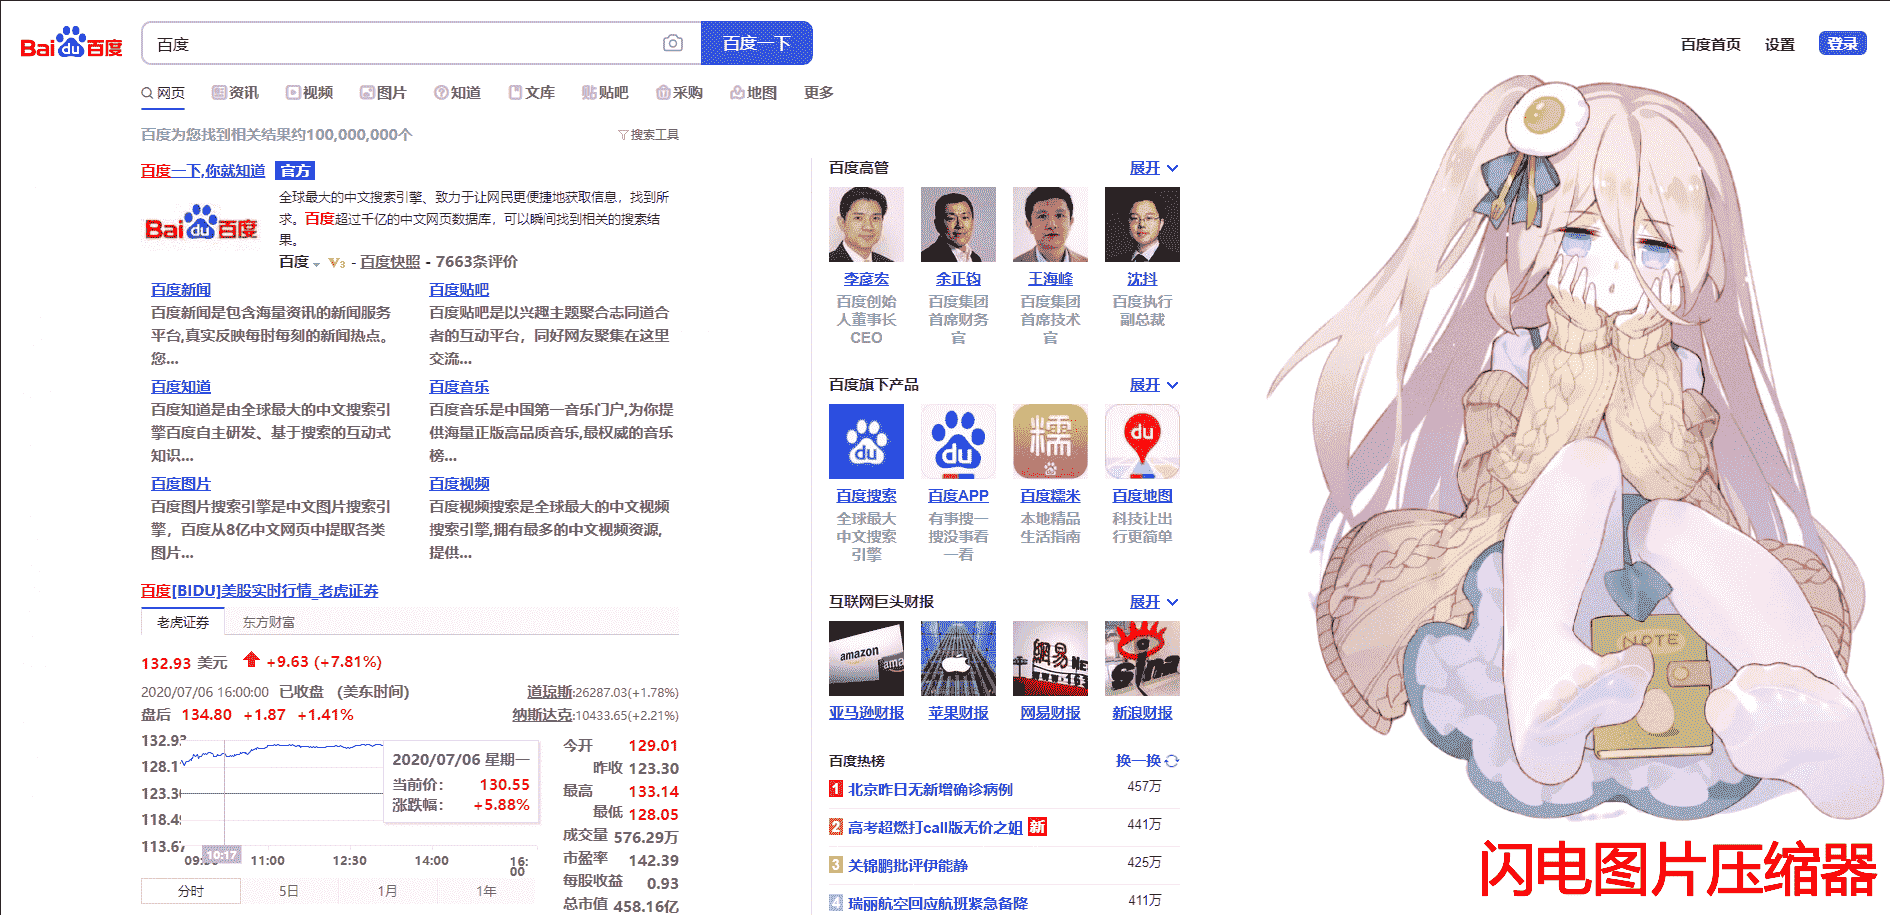
Task: Switch to the 视频 tab
Action: (309, 93)
